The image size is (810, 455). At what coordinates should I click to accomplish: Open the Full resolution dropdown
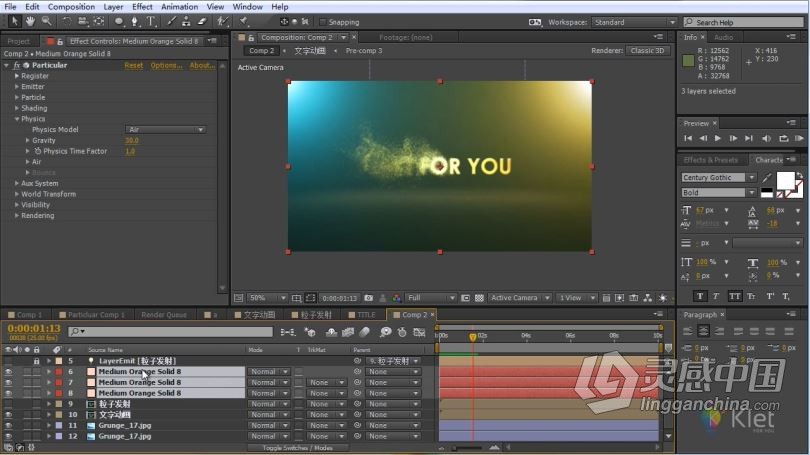(x=431, y=298)
